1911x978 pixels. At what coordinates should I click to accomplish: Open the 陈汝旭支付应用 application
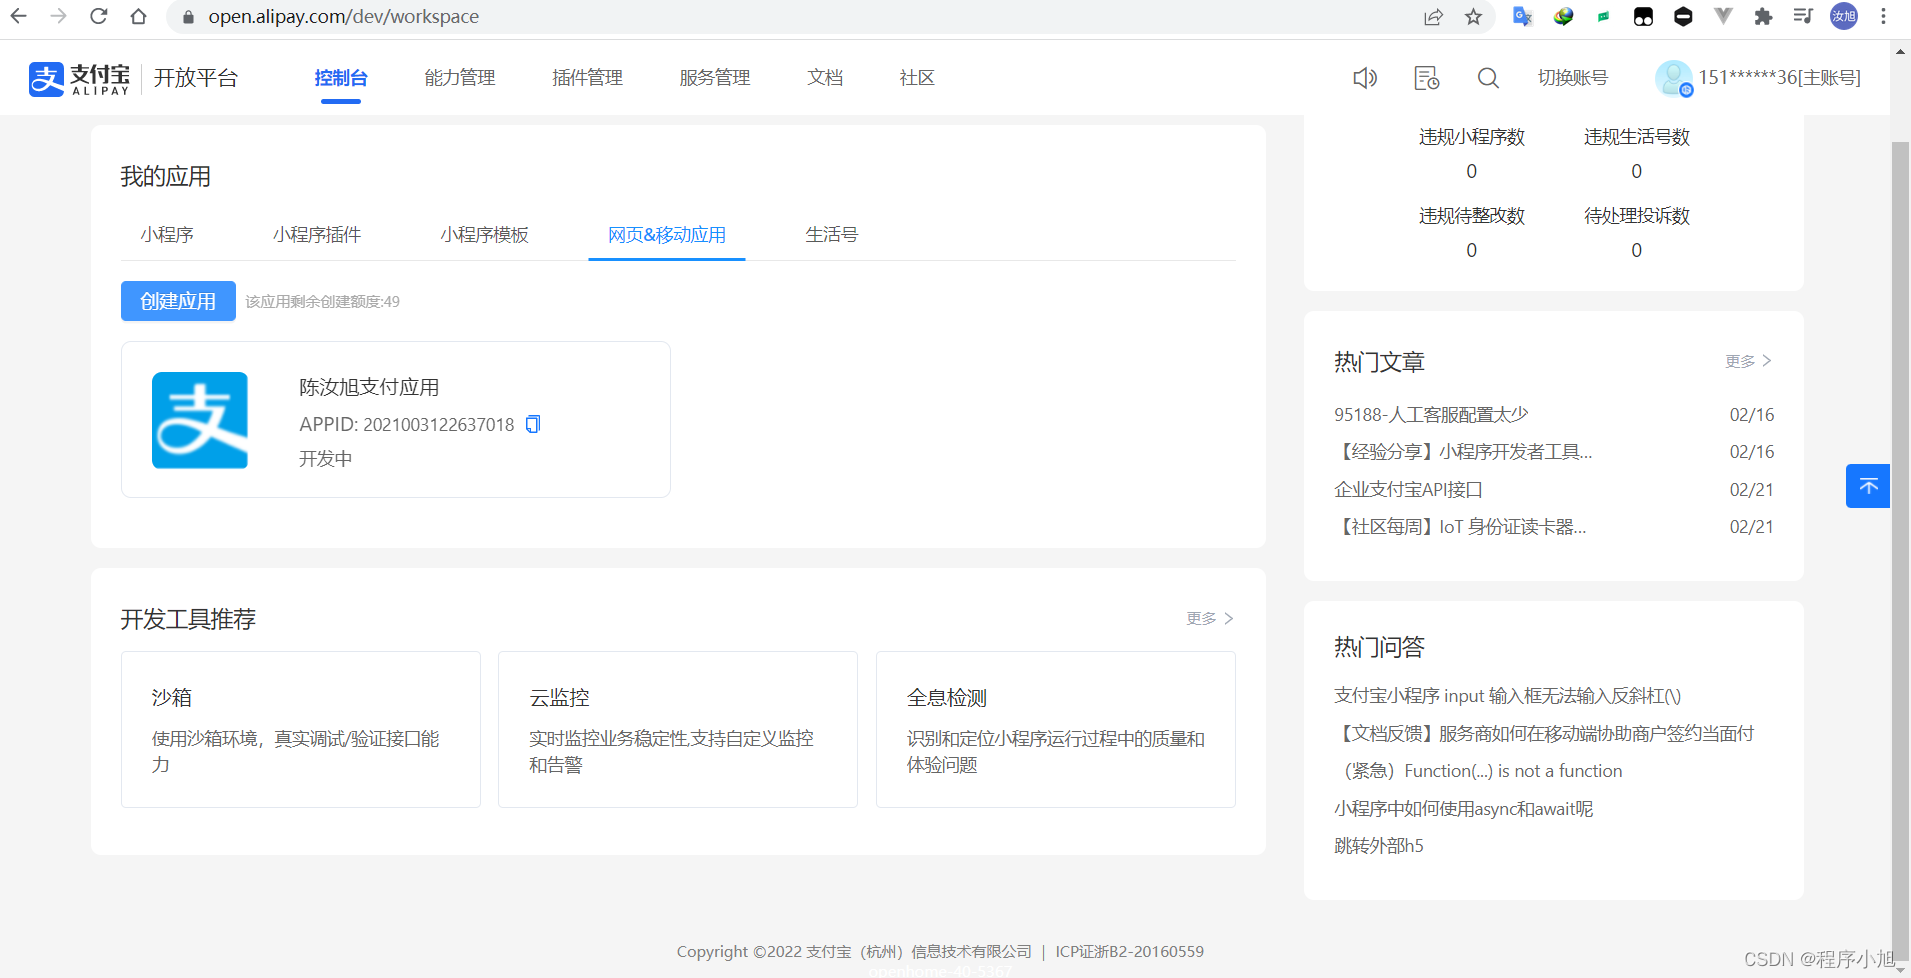(x=396, y=419)
